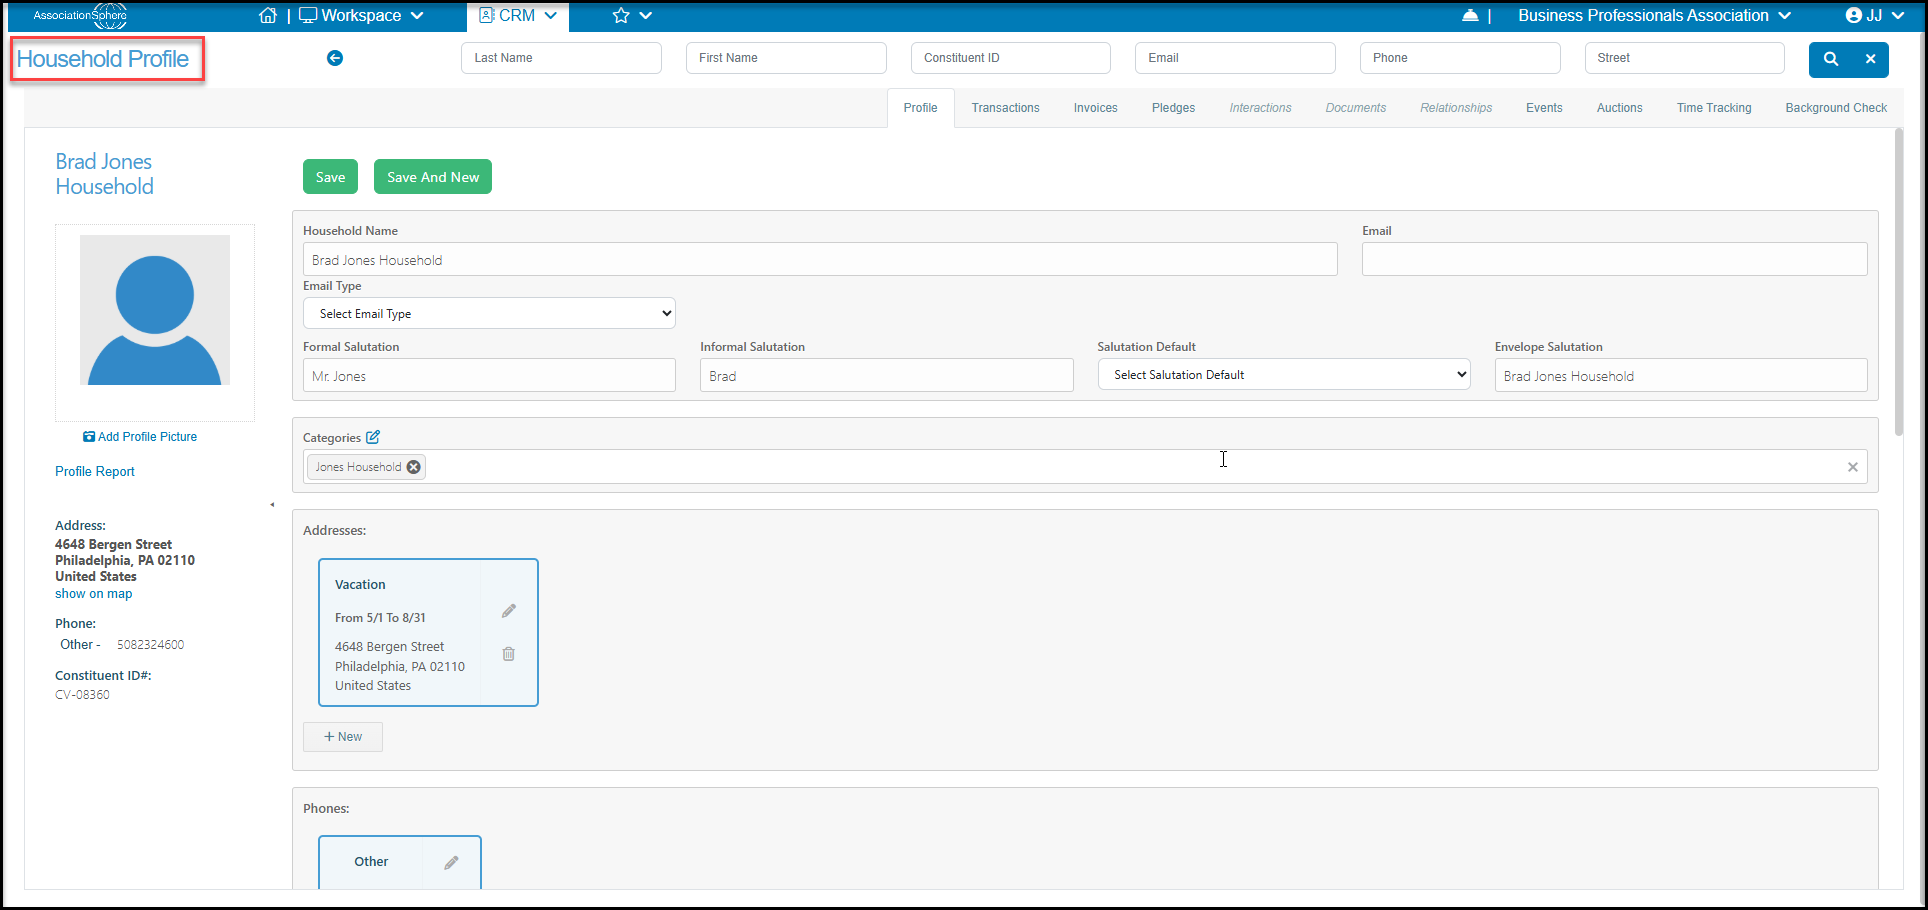Delete the Vacation address with trash icon
Screen dimensions: 1928x910
[x=509, y=654]
